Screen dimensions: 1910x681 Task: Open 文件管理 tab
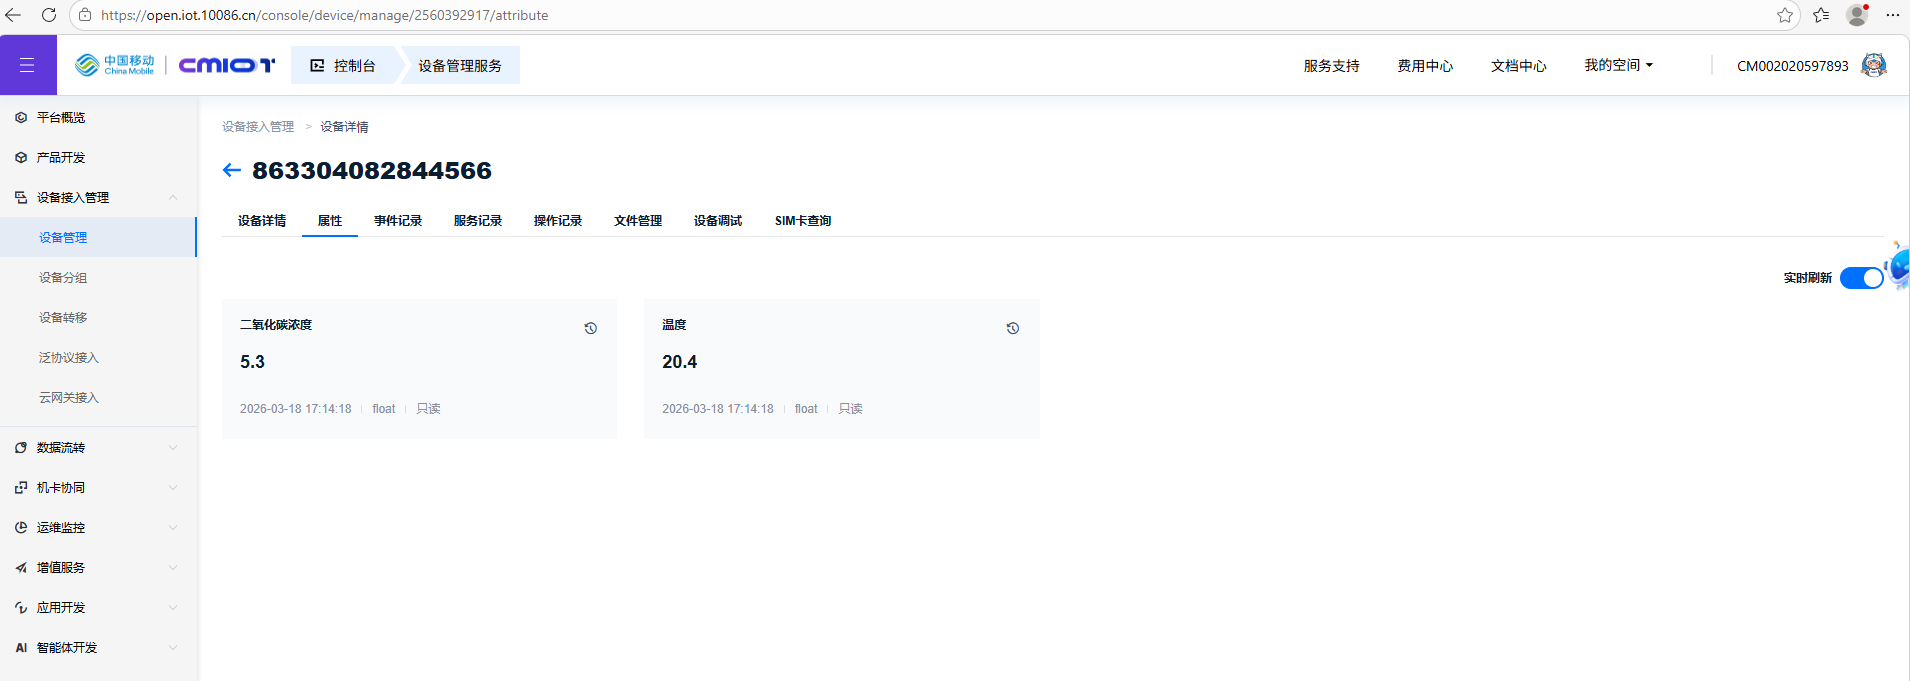click(638, 220)
